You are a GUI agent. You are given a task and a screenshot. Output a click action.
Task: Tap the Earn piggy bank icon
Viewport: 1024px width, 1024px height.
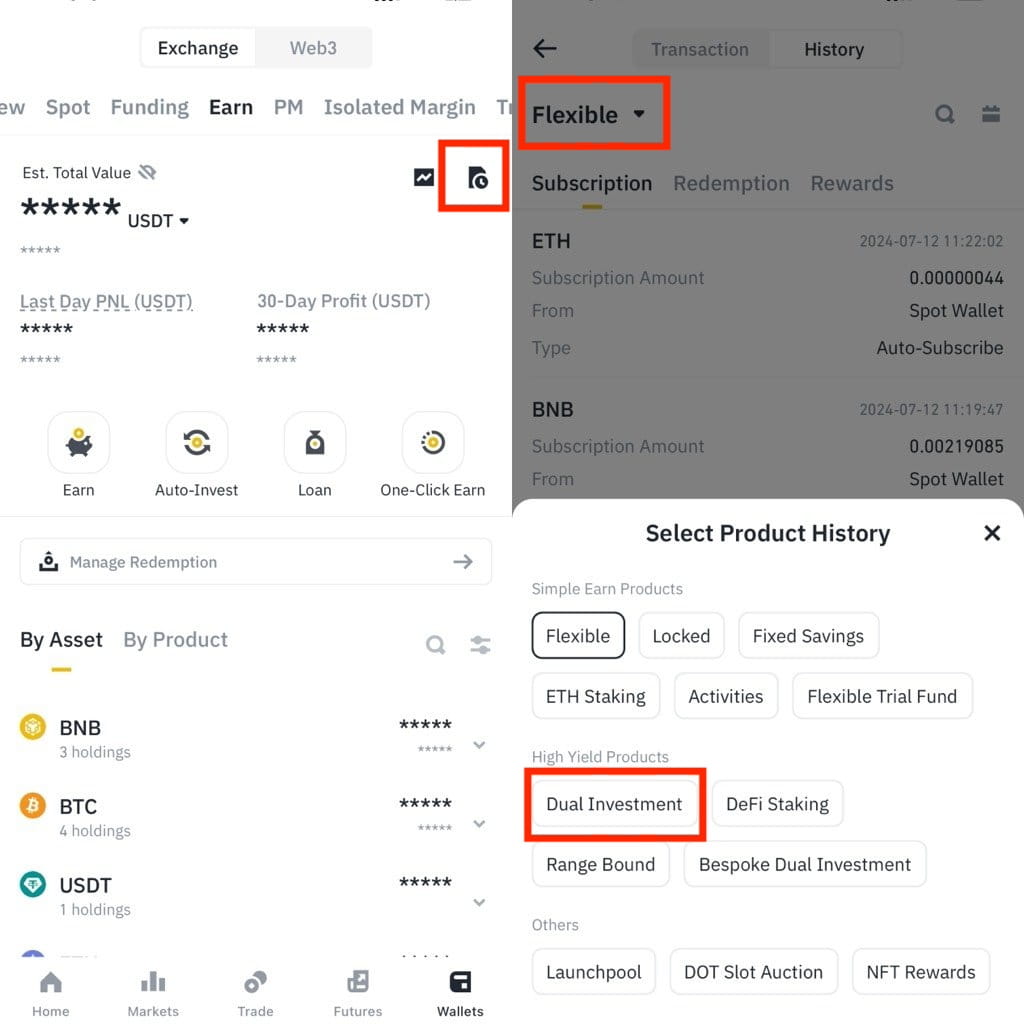pyautogui.click(x=79, y=443)
